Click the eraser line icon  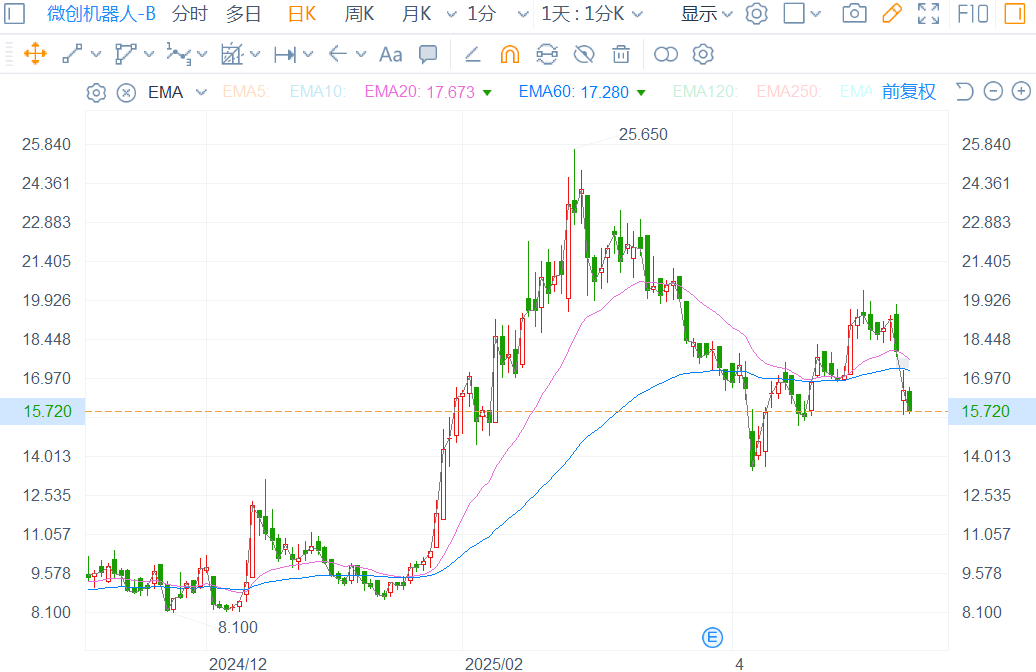point(472,54)
